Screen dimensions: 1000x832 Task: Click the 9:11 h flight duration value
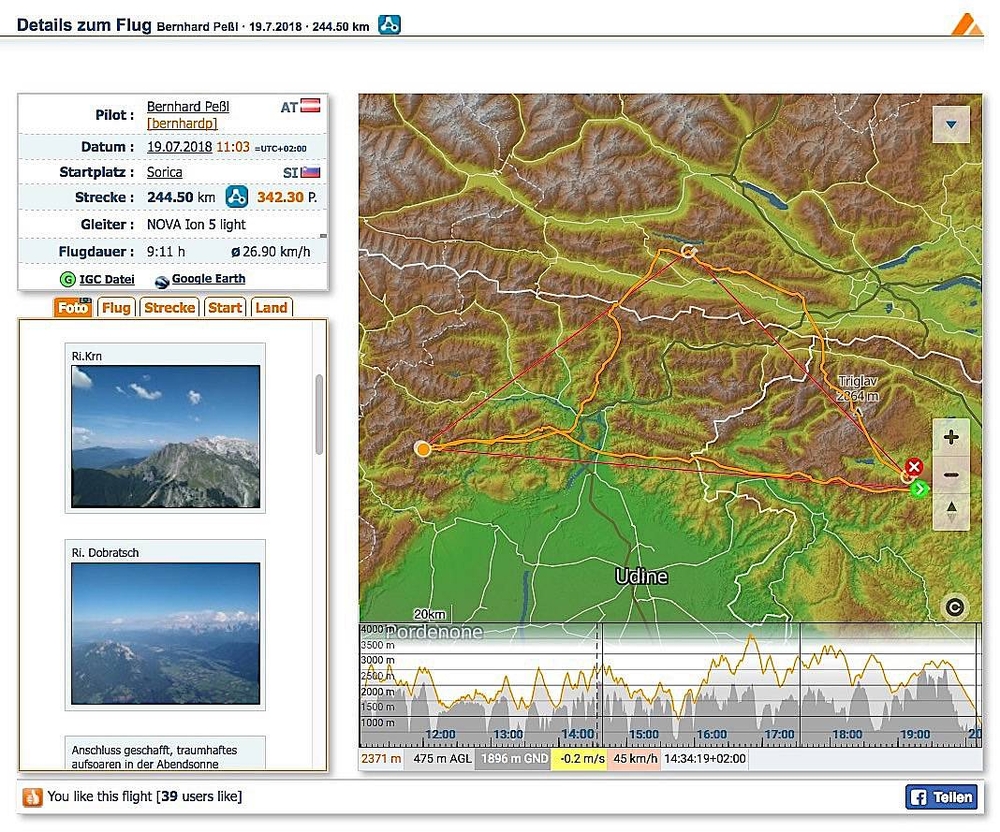[166, 252]
